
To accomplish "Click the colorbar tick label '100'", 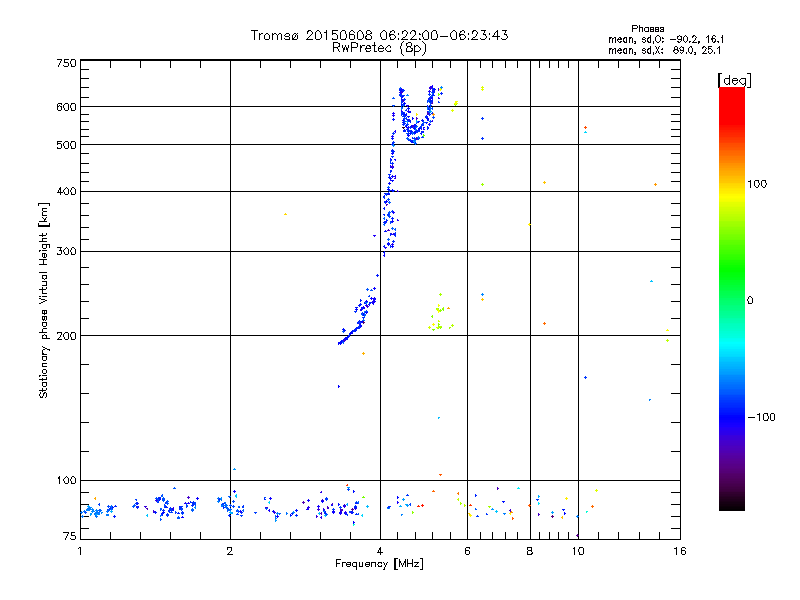I will tap(757, 184).
